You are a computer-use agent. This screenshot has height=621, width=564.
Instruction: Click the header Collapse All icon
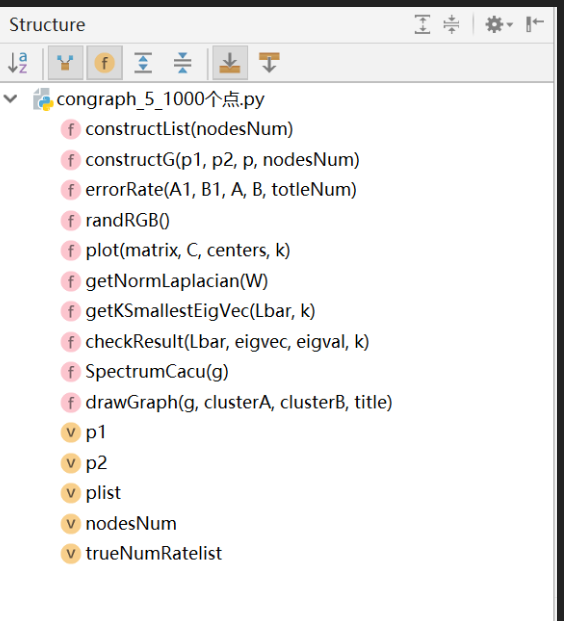[x=451, y=25]
